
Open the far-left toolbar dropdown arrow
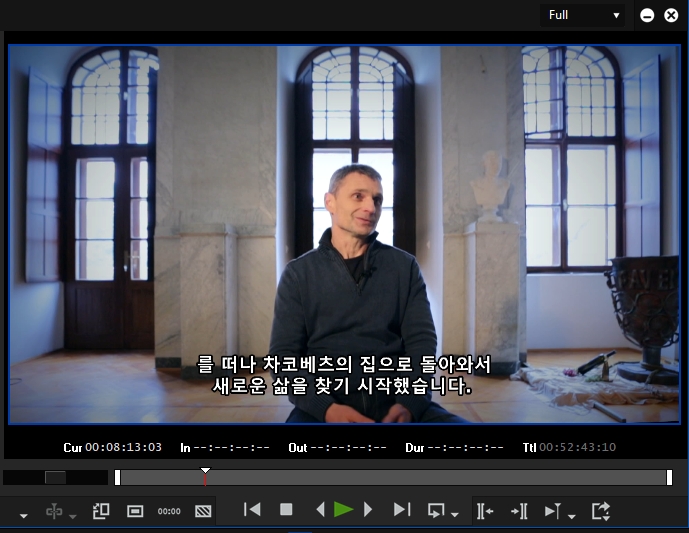click(23, 515)
